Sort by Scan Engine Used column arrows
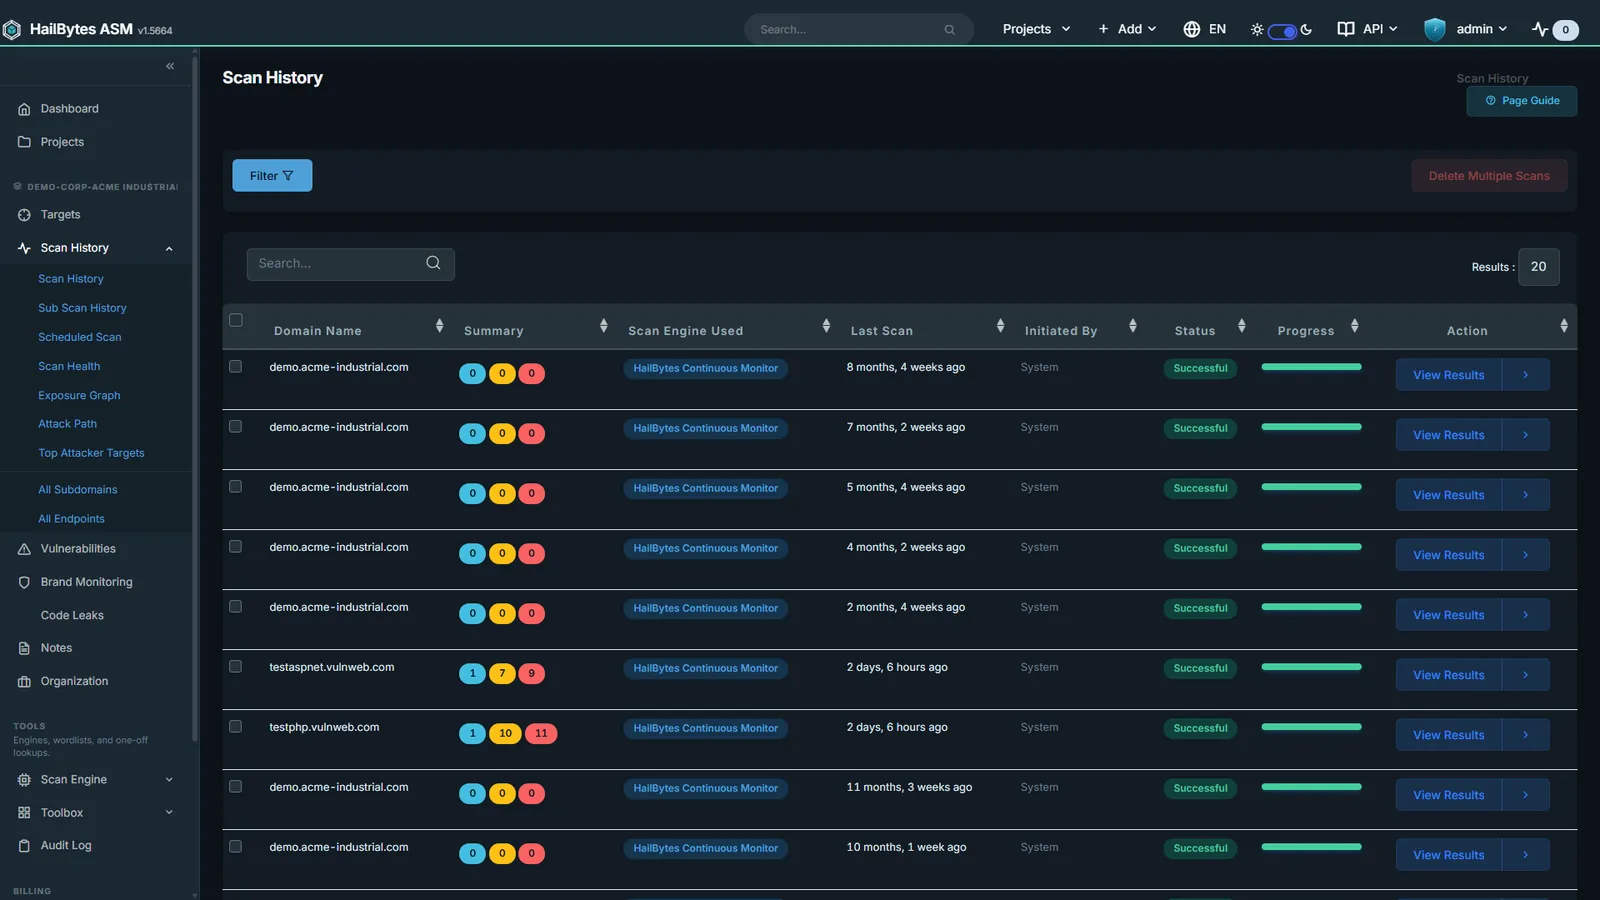The height and width of the screenshot is (900, 1600). click(826, 326)
